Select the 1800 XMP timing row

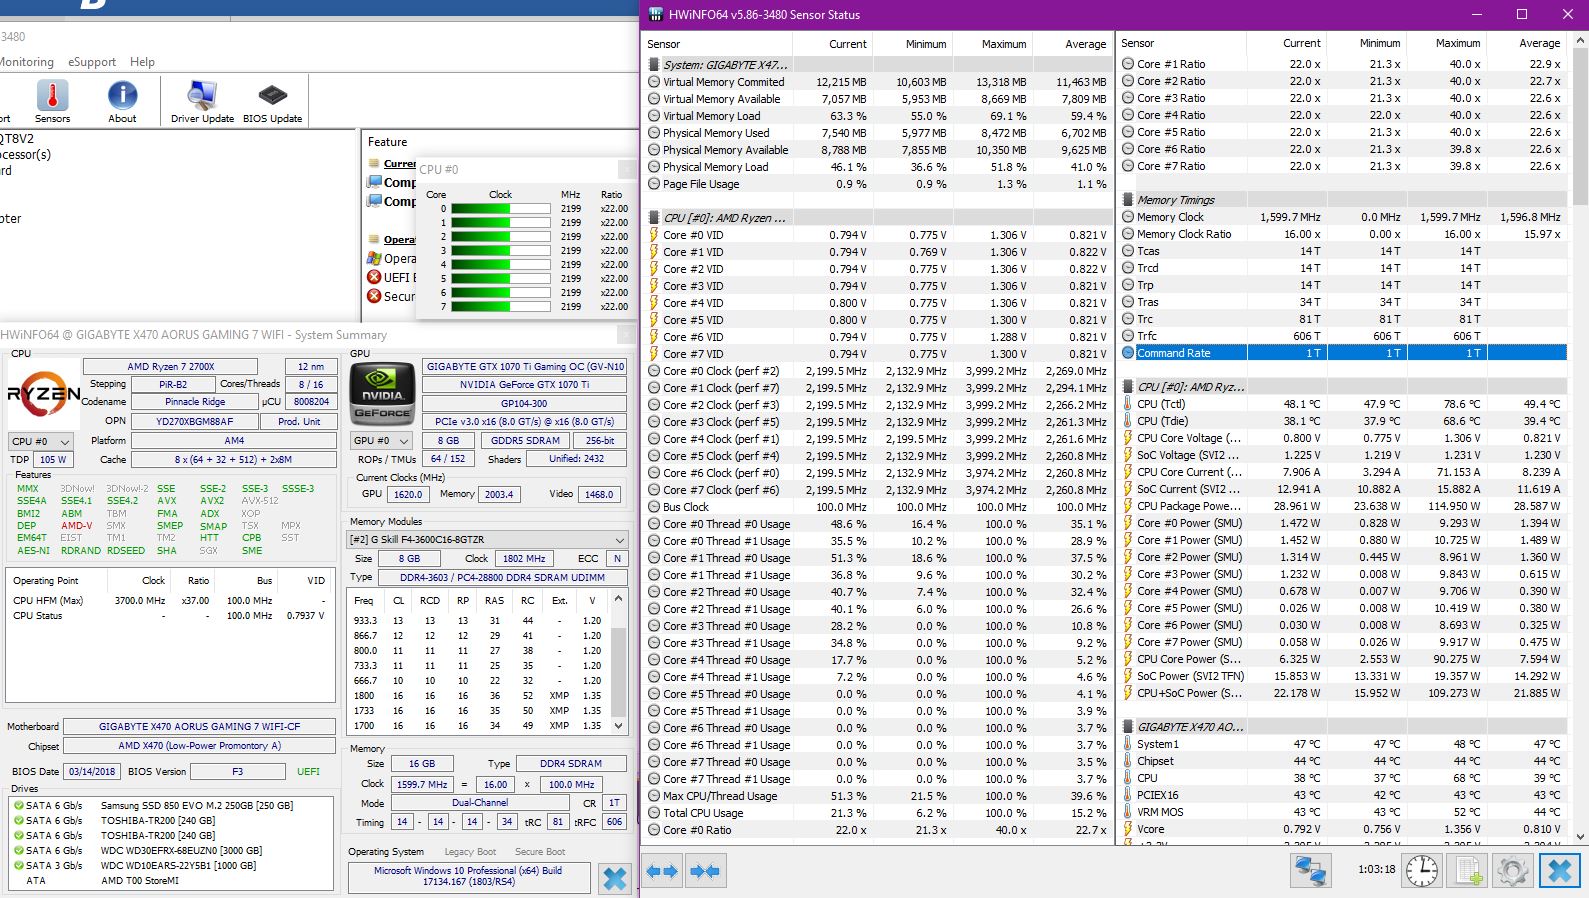click(x=480, y=696)
